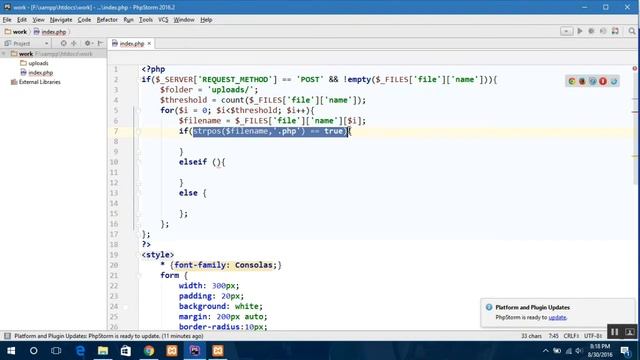Viewport: 640px width, 360px height.
Task: Toggle code fold marker at line 7
Action: [138, 131]
